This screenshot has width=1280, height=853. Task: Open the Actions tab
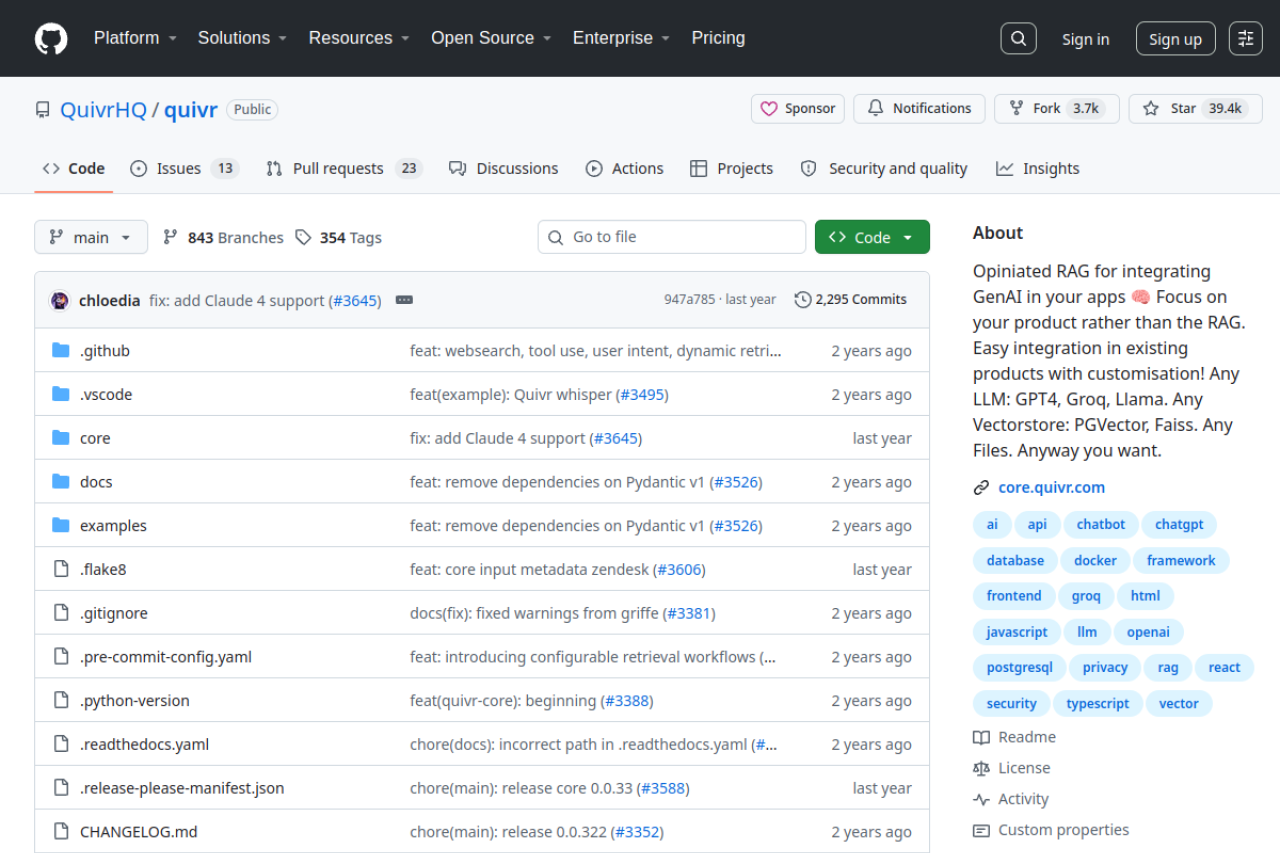coord(625,169)
